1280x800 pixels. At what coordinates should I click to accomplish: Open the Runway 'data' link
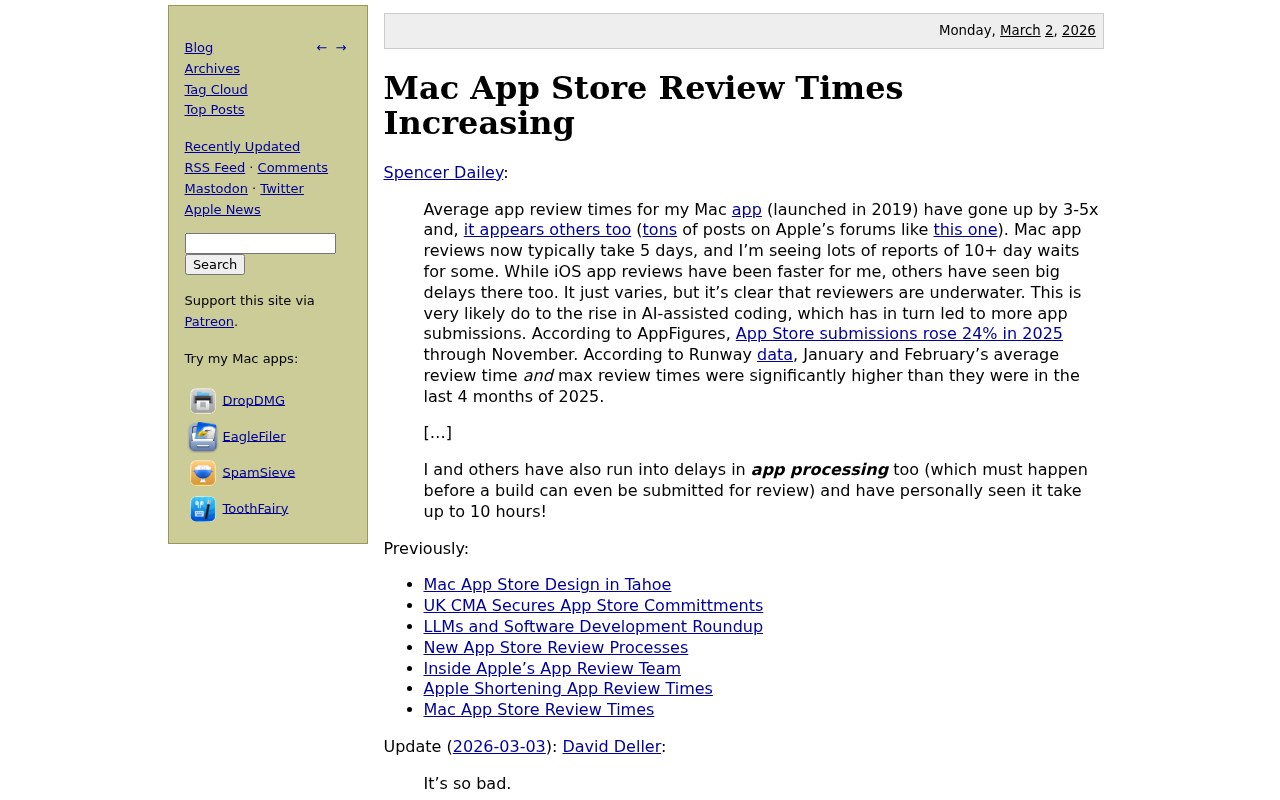(x=775, y=355)
